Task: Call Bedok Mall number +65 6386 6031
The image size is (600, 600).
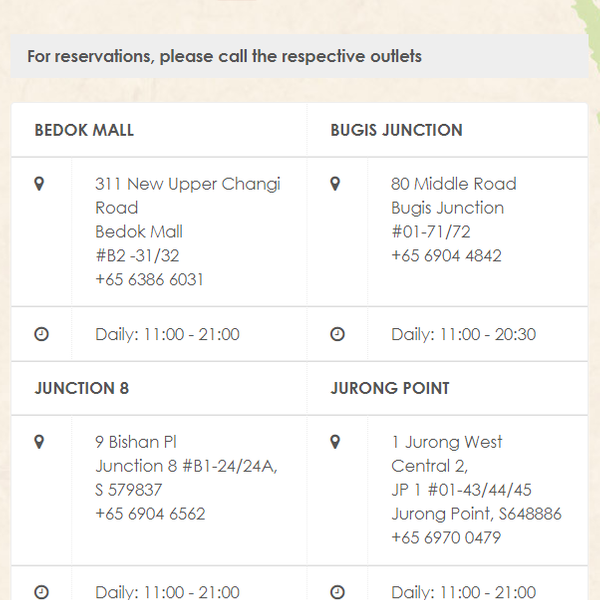Action: point(149,280)
